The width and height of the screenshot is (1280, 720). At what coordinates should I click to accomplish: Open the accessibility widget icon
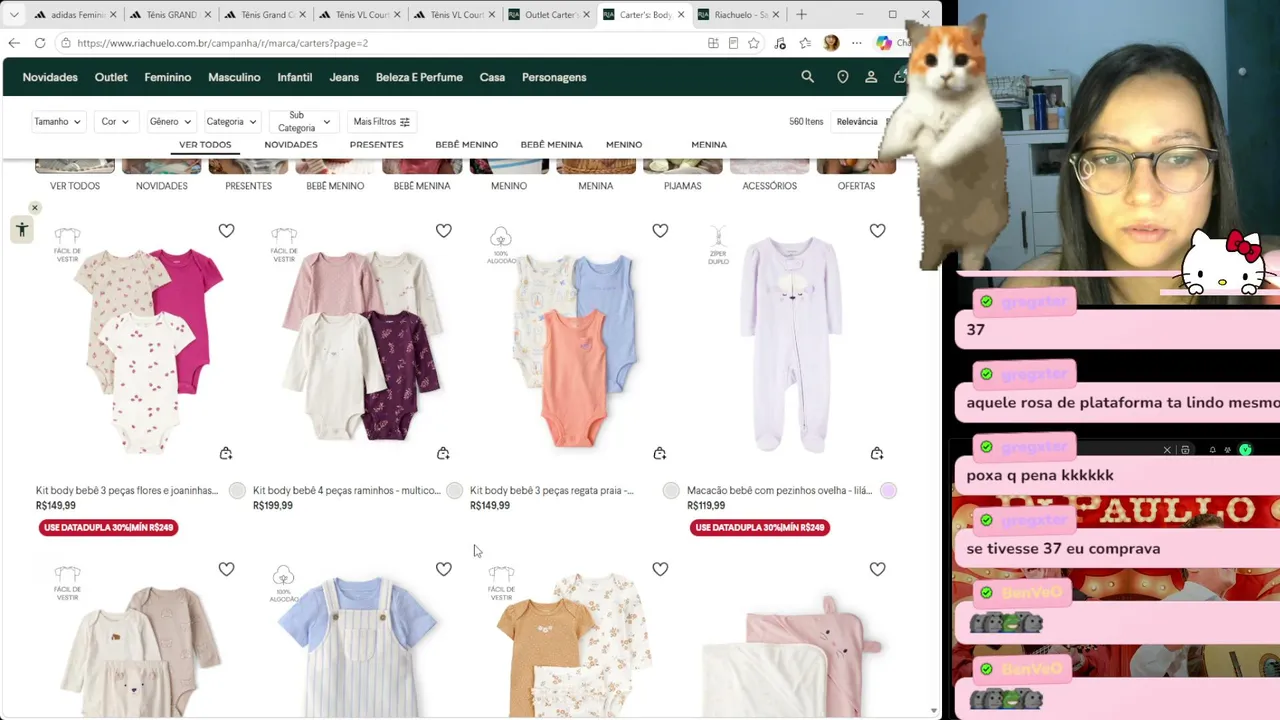click(22, 230)
